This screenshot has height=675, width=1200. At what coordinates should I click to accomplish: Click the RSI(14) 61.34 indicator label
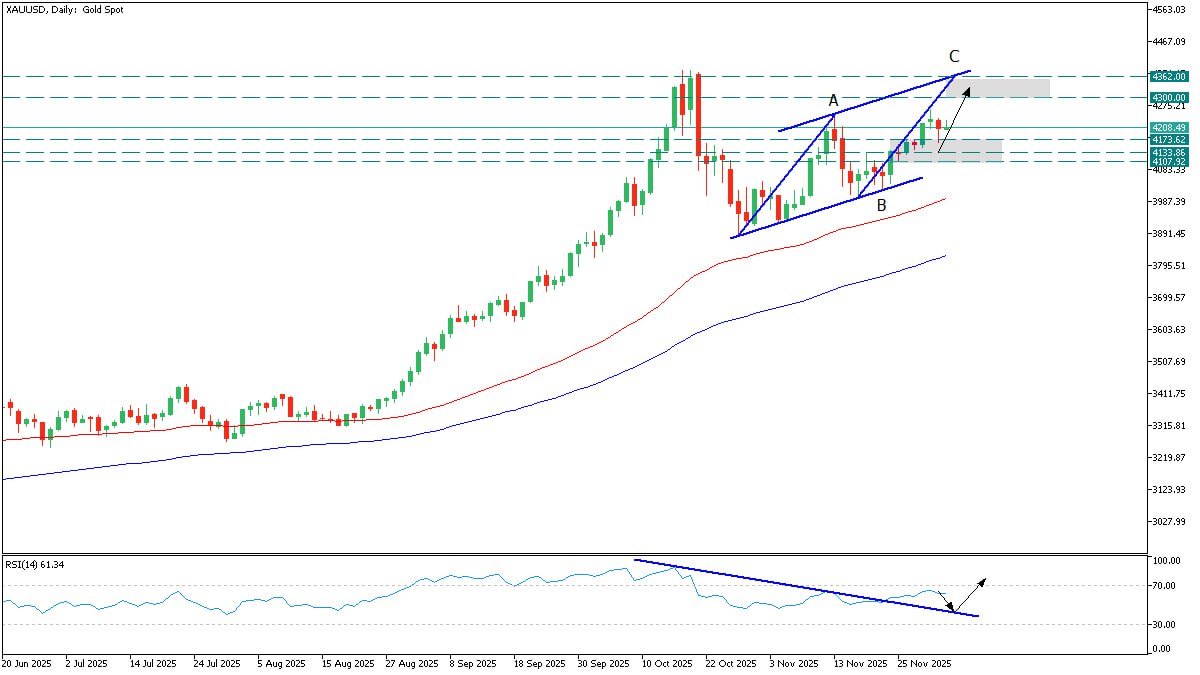[x=33, y=566]
